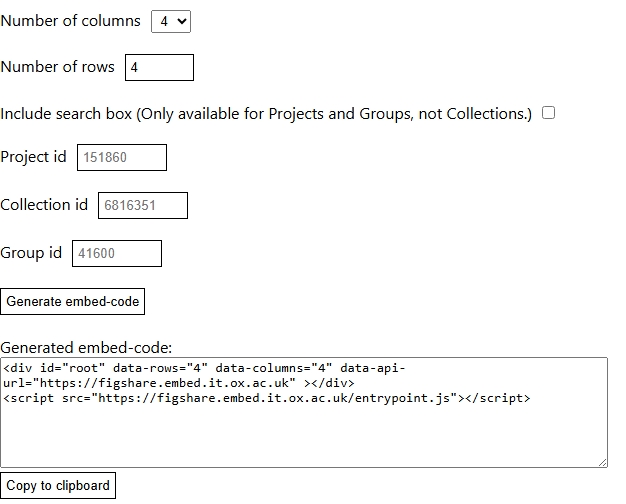Screen dimensions: 626x504
Task: Grab the textarea resize handle
Action: pos(603,462)
